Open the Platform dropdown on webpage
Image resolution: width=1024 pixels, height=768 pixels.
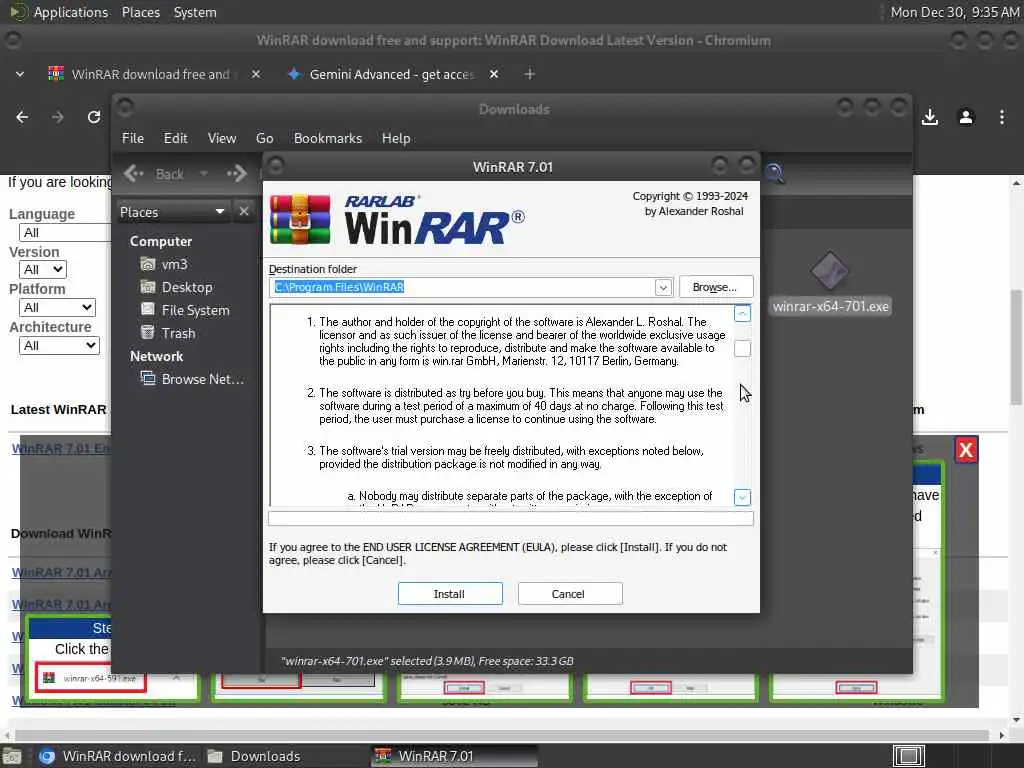(x=57, y=307)
